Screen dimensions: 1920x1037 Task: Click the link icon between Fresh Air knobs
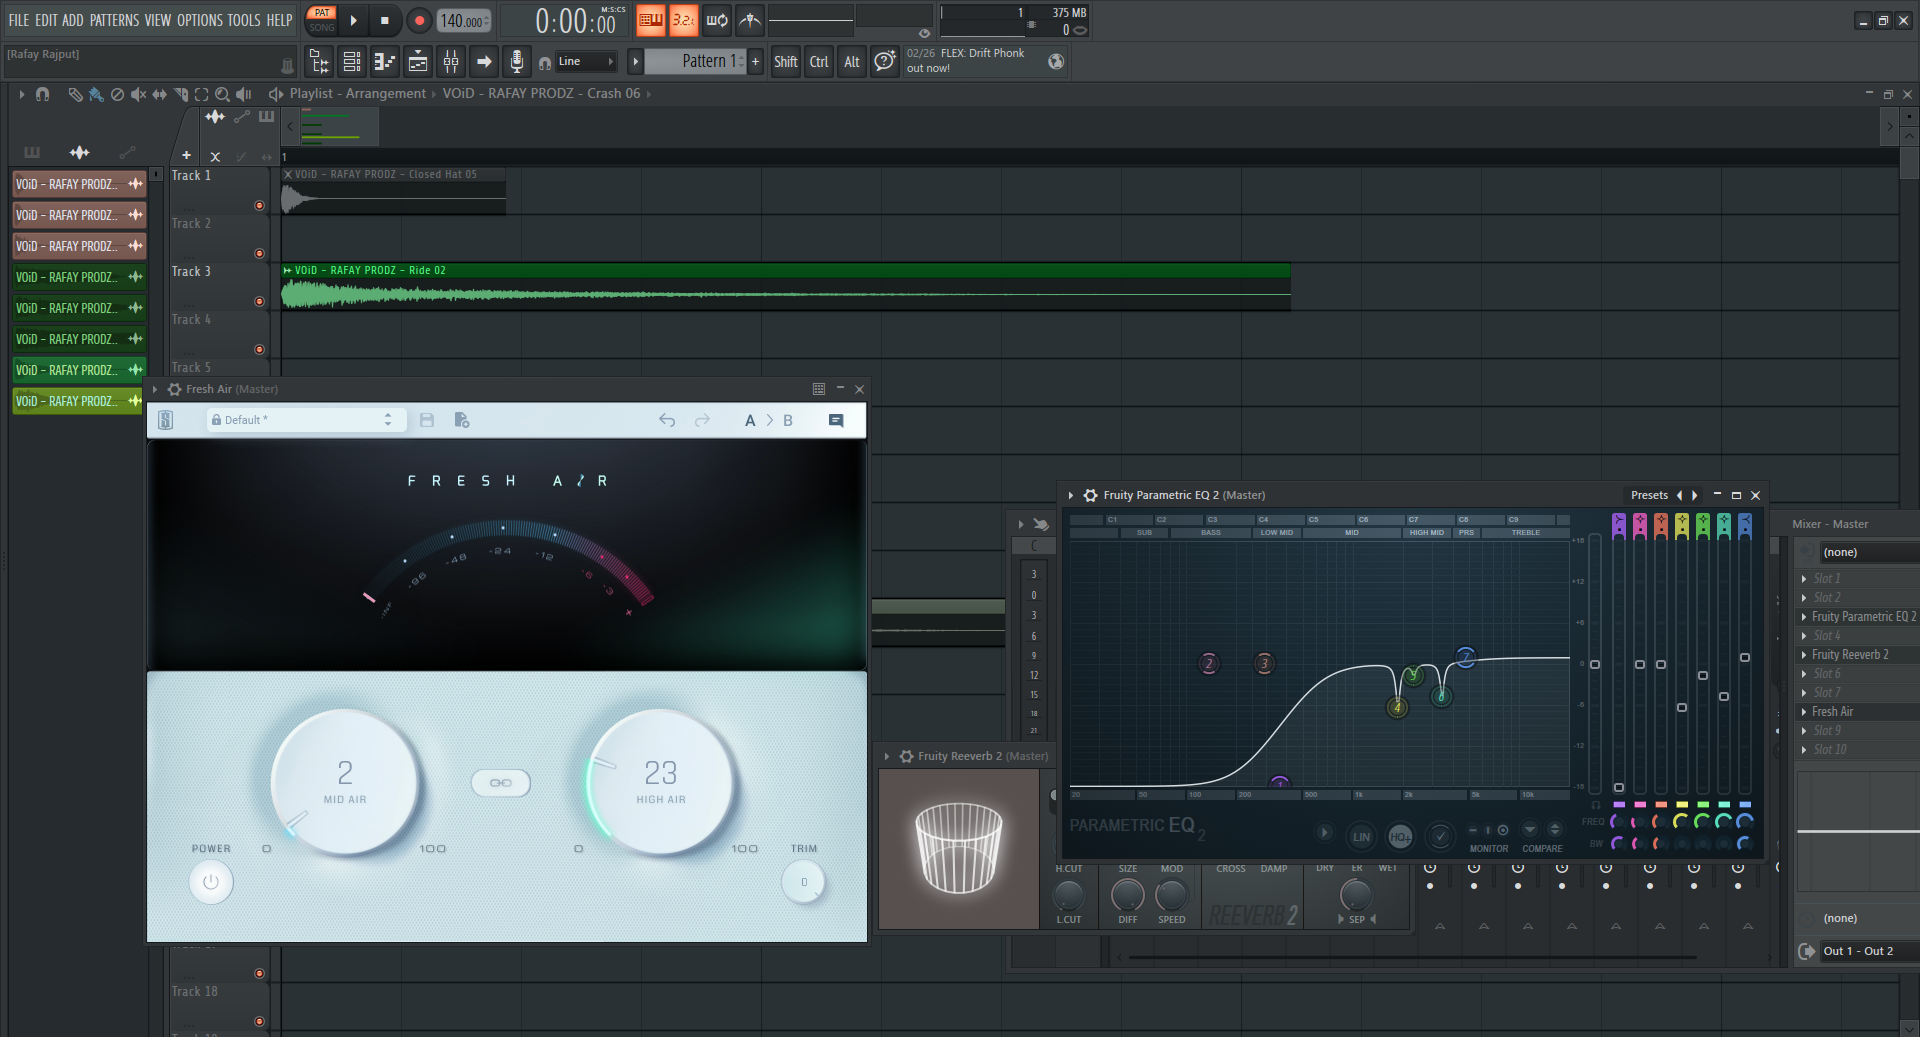pyautogui.click(x=501, y=783)
